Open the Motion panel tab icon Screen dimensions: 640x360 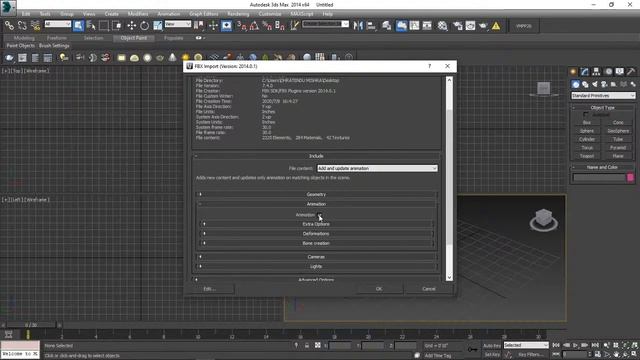(x=608, y=72)
